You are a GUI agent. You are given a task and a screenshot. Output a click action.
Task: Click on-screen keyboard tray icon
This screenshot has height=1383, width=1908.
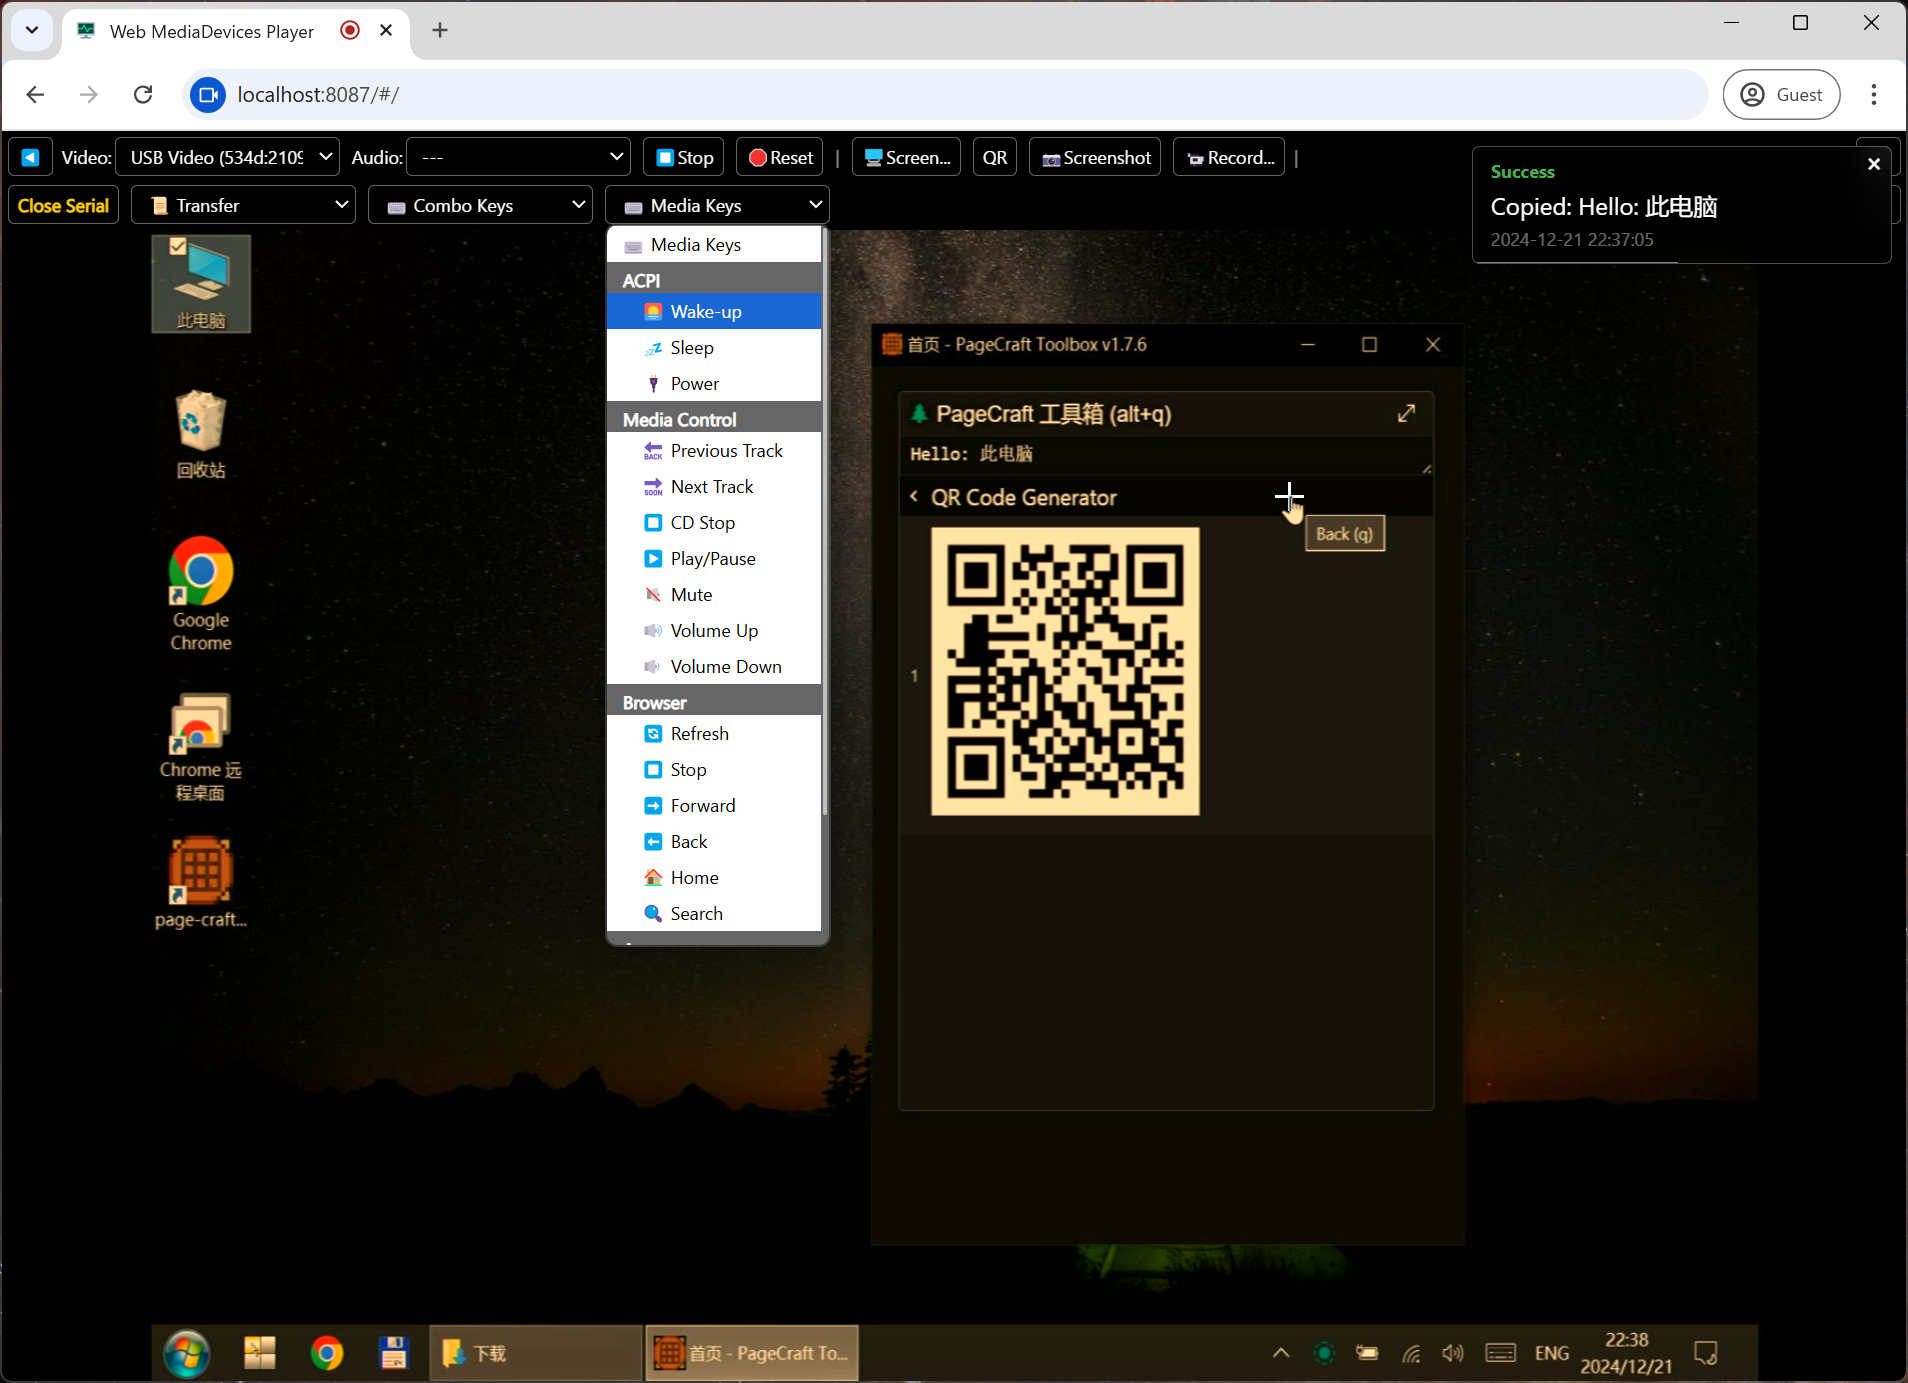click(x=1500, y=1353)
